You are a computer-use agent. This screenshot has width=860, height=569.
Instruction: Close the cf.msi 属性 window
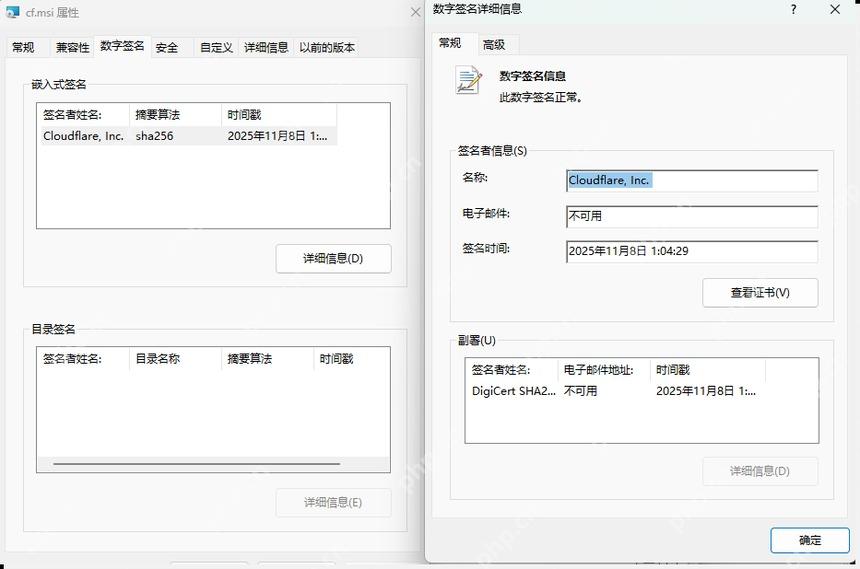click(415, 12)
